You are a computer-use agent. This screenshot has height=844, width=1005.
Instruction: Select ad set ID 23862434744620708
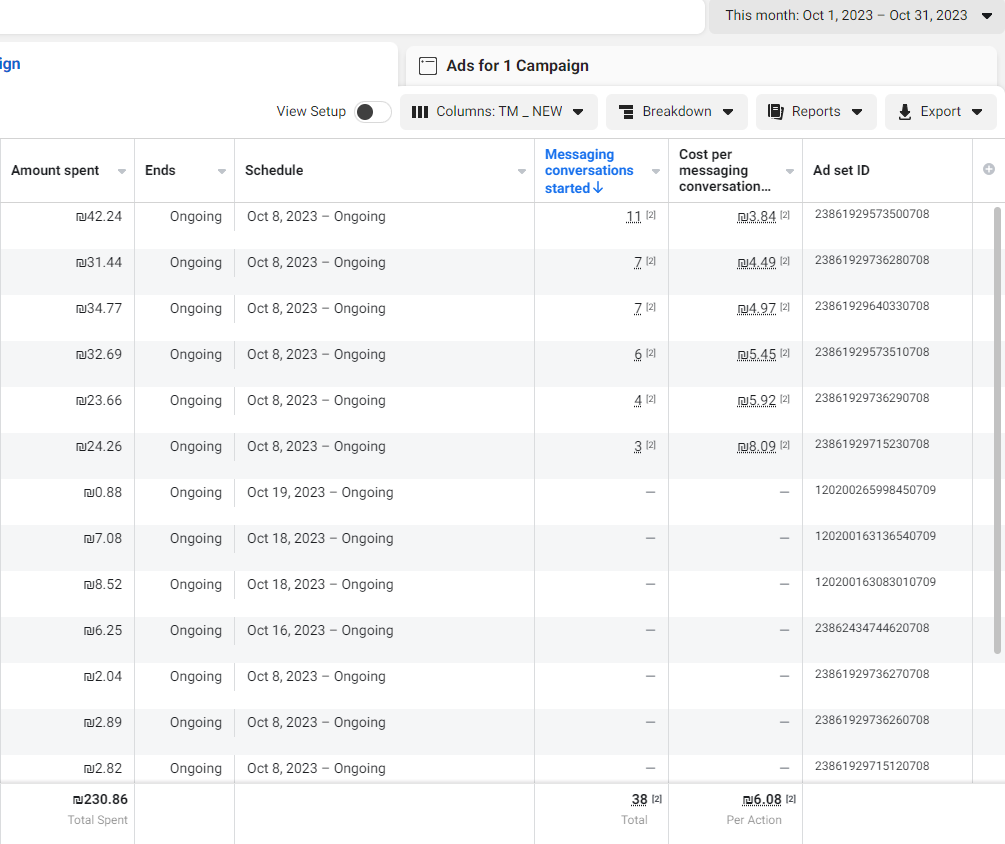tap(872, 629)
